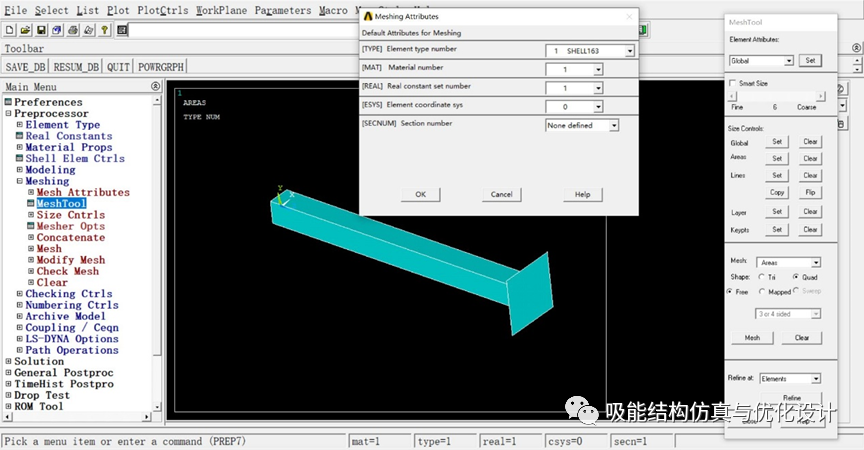Select the Tri shape radio button
The image size is (864, 450).
click(762, 277)
